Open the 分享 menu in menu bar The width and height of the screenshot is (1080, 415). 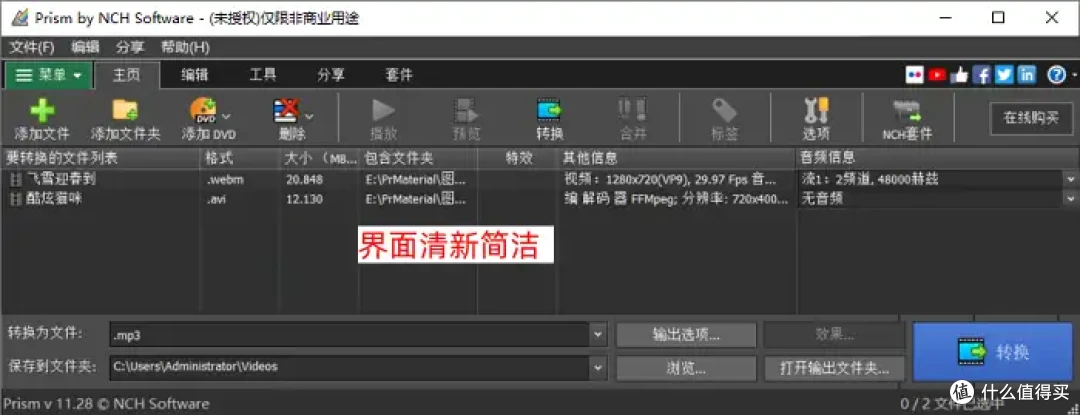click(x=130, y=47)
